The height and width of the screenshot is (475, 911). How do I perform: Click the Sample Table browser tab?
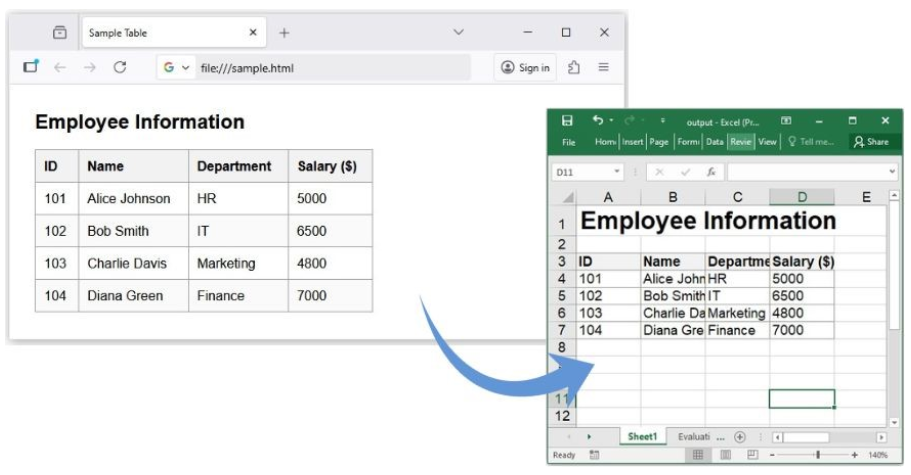pos(174,33)
